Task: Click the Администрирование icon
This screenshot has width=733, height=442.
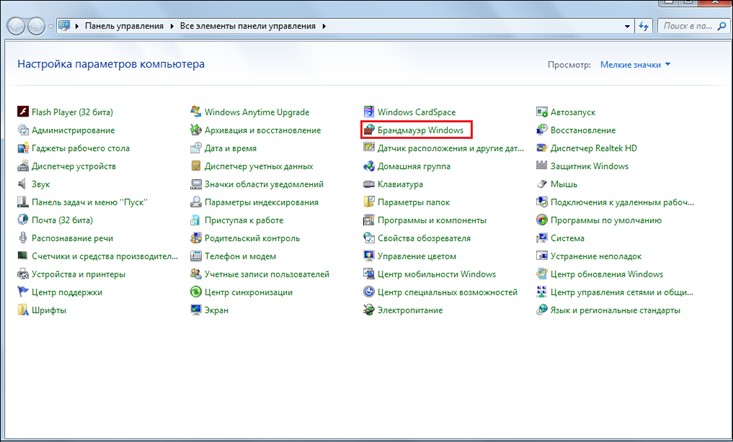Action: (x=23, y=130)
